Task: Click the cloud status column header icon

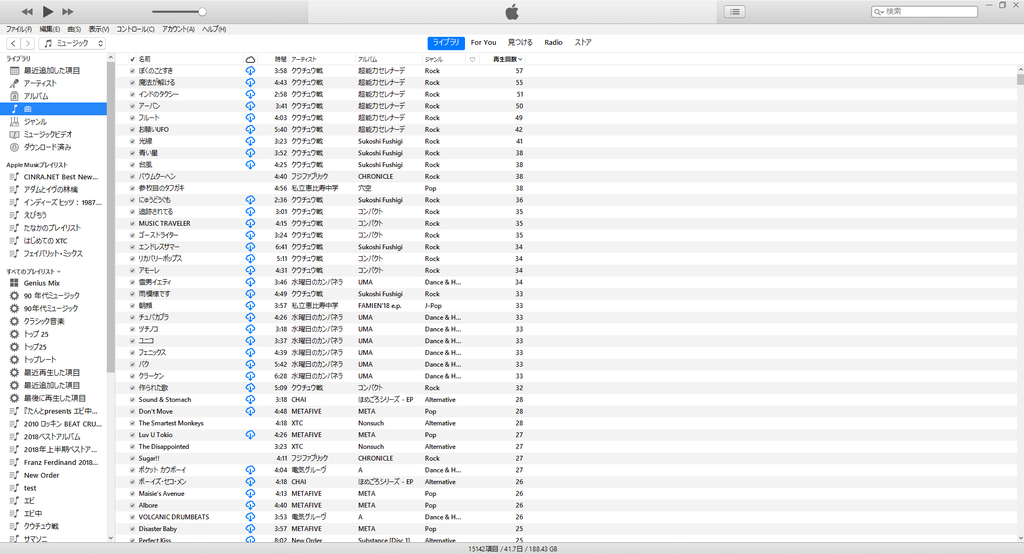Action: pyautogui.click(x=250, y=59)
